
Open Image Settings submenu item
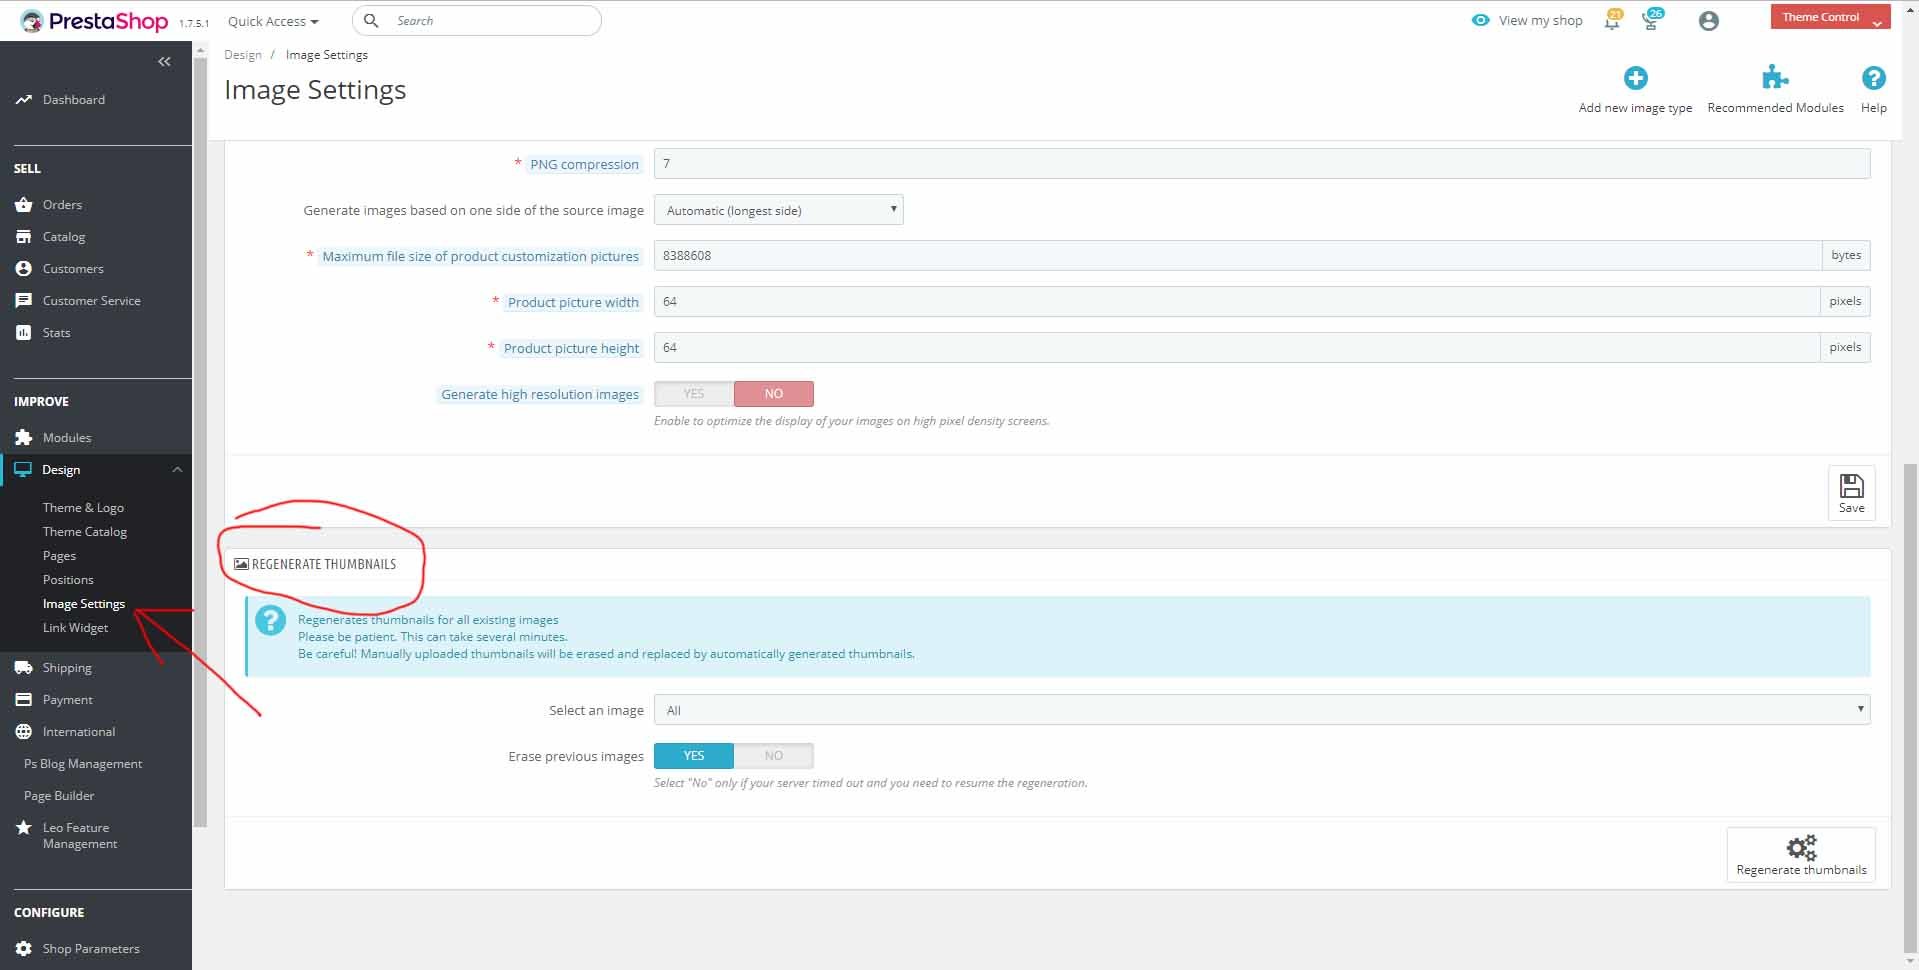coord(84,604)
